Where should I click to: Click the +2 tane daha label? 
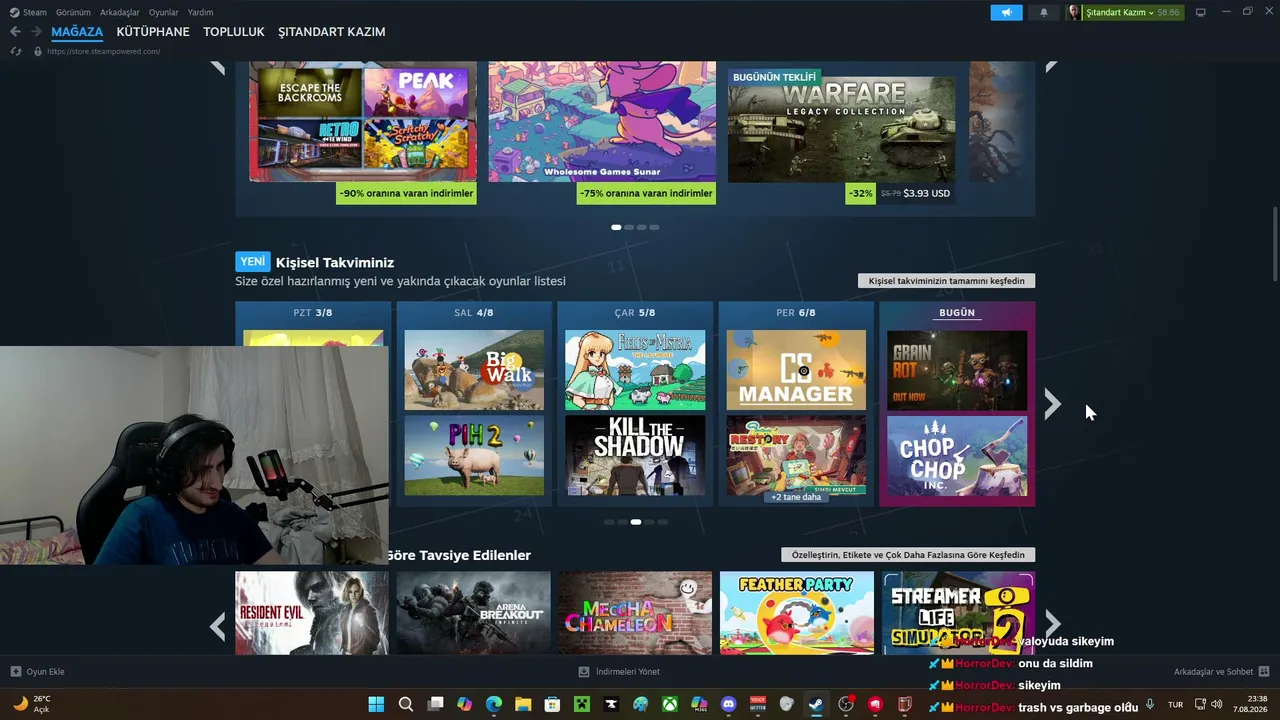click(796, 497)
